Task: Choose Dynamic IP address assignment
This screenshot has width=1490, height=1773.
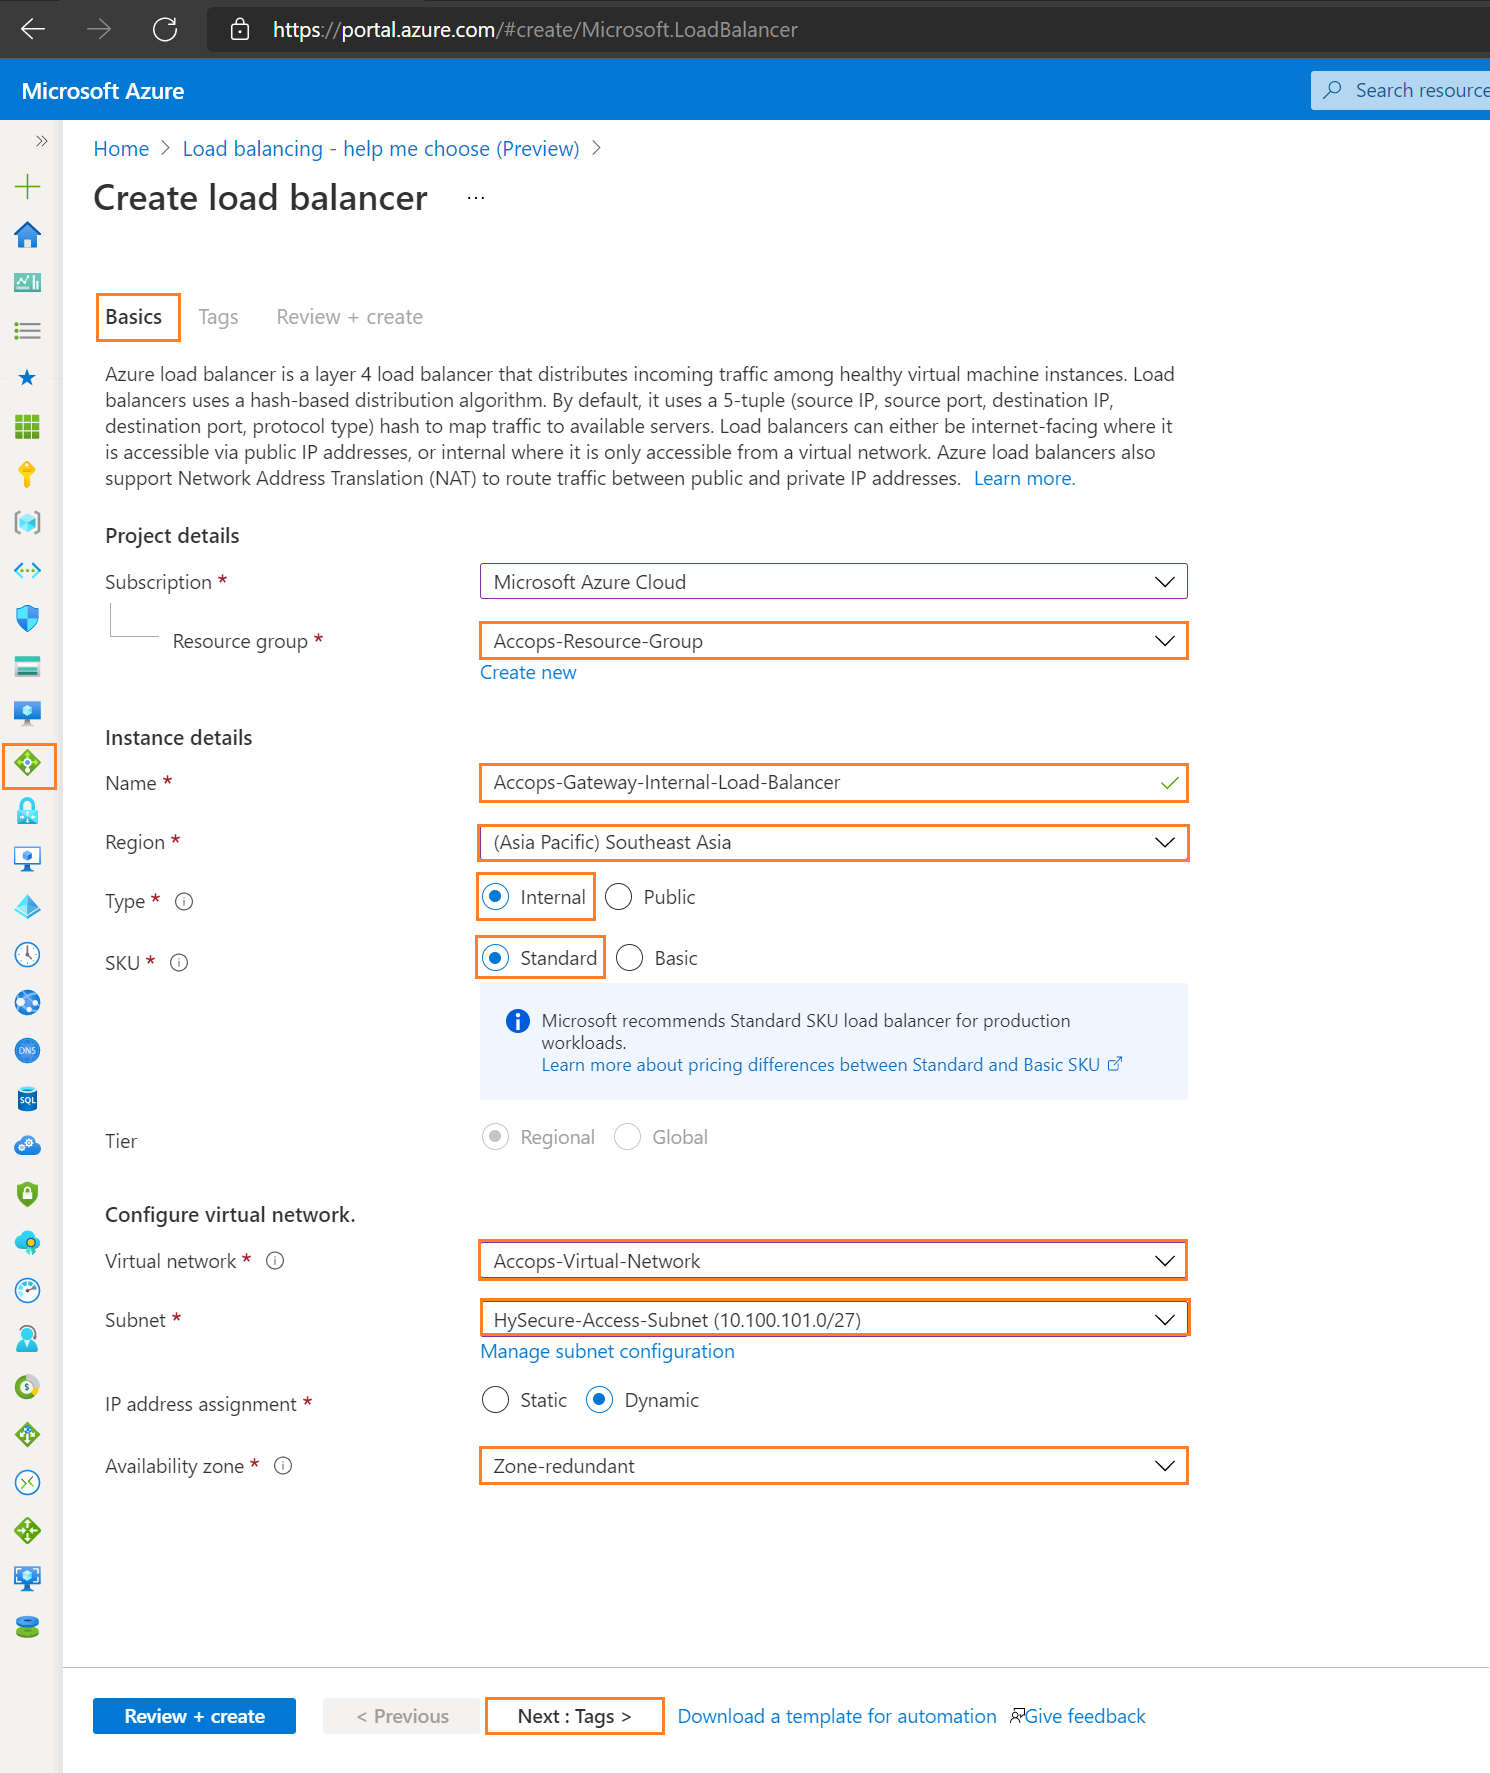Action: click(599, 1400)
